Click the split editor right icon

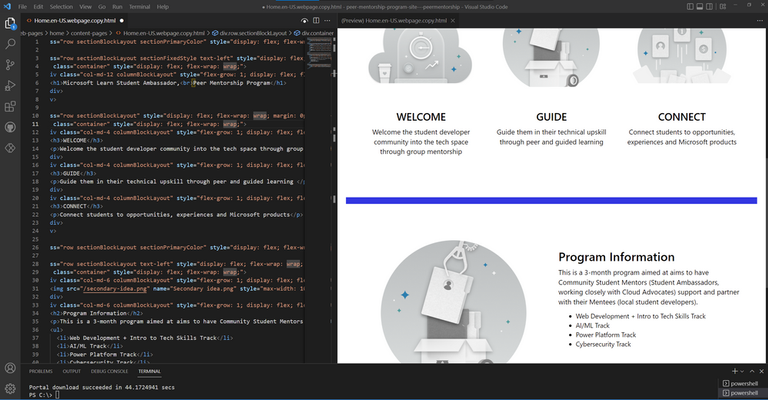[x=316, y=21]
